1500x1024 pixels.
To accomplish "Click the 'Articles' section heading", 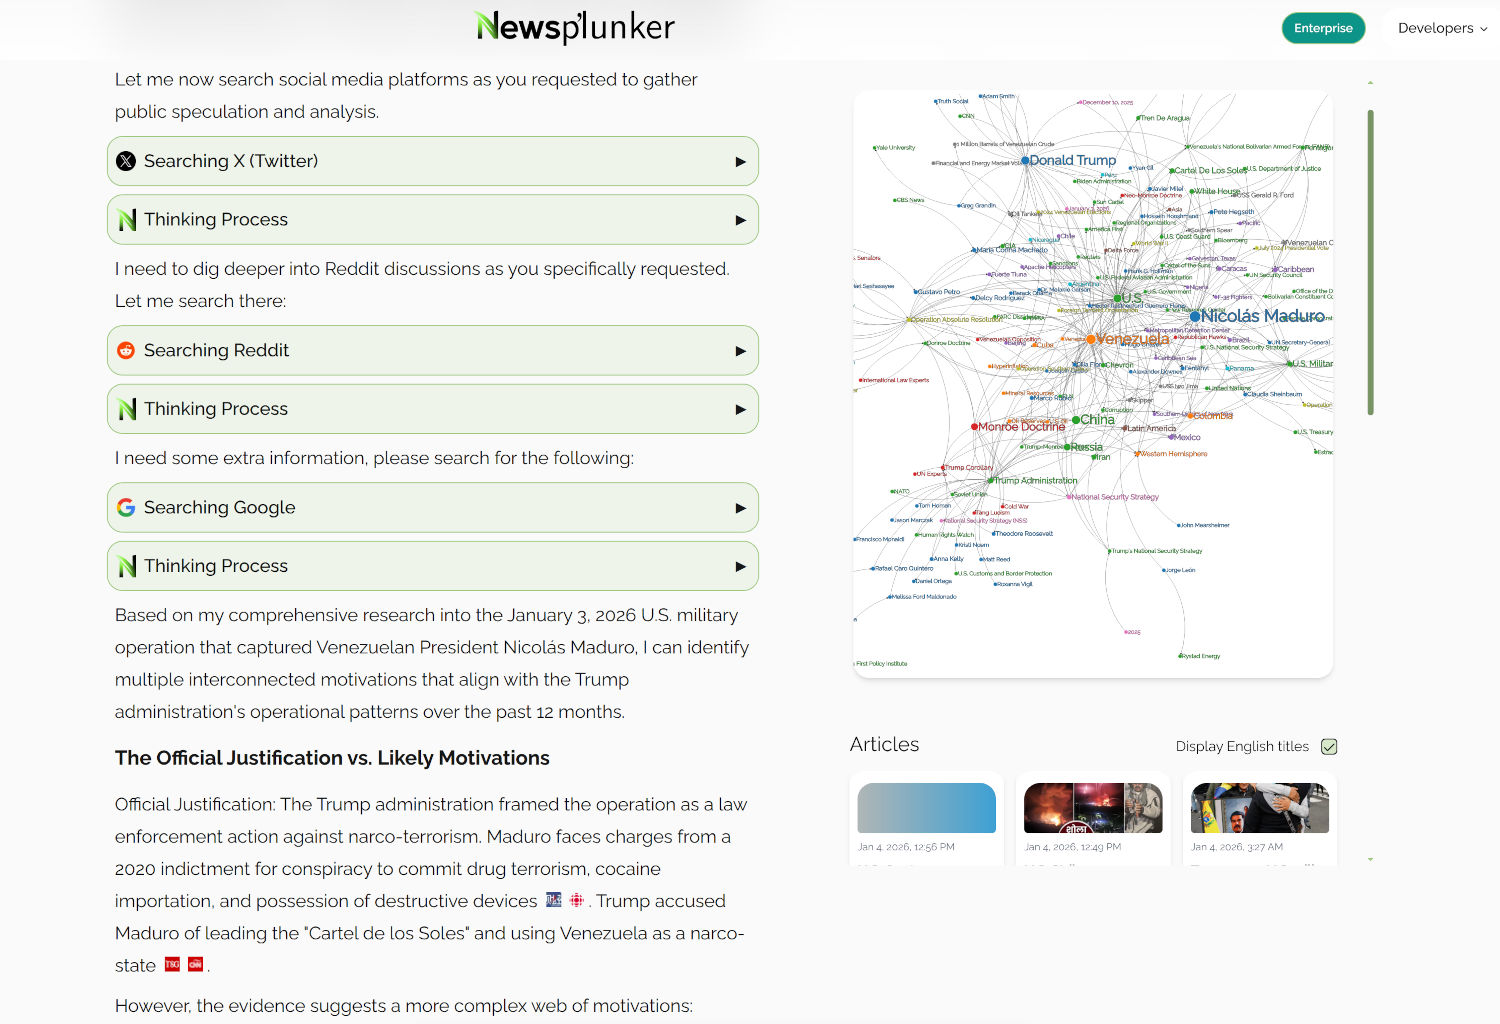I will pos(884,744).
